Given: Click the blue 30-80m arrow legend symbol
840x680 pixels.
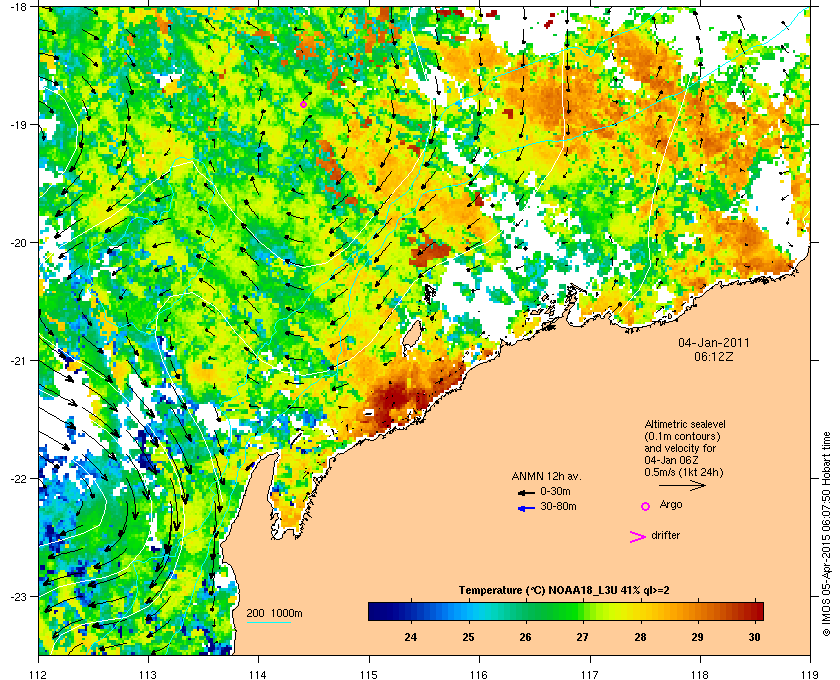Looking at the screenshot, I should pos(526,508).
